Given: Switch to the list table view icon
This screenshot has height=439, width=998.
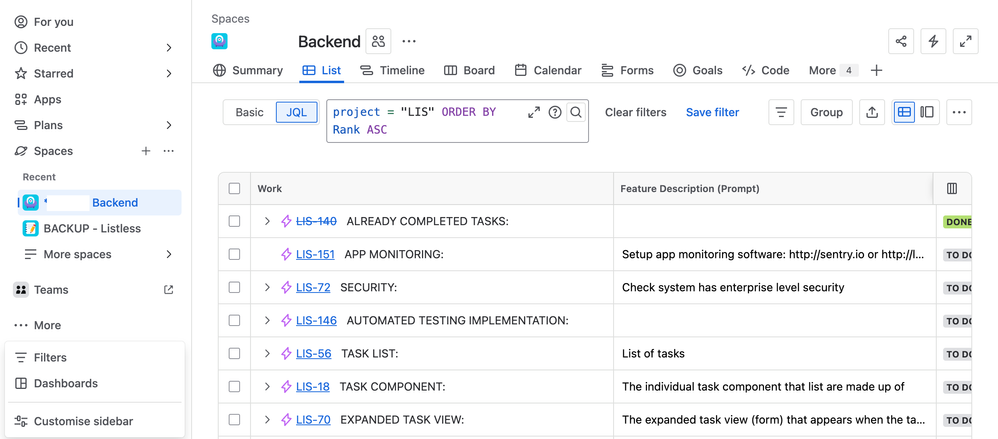Looking at the screenshot, I should pos(904,113).
